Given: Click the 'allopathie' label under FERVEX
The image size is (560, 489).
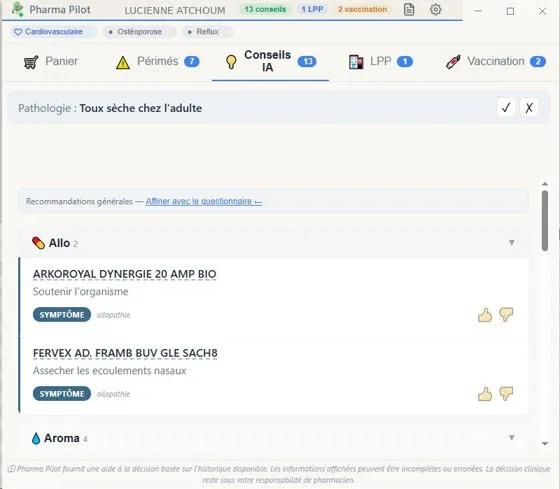Looking at the screenshot, I should 113,394.
